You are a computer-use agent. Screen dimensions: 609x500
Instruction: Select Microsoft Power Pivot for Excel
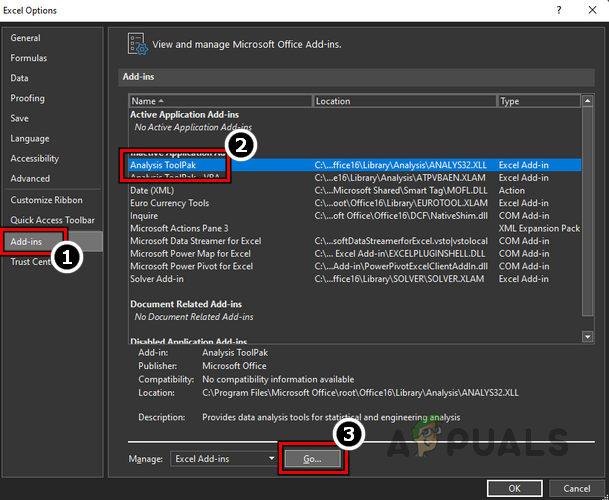tap(355, 266)
